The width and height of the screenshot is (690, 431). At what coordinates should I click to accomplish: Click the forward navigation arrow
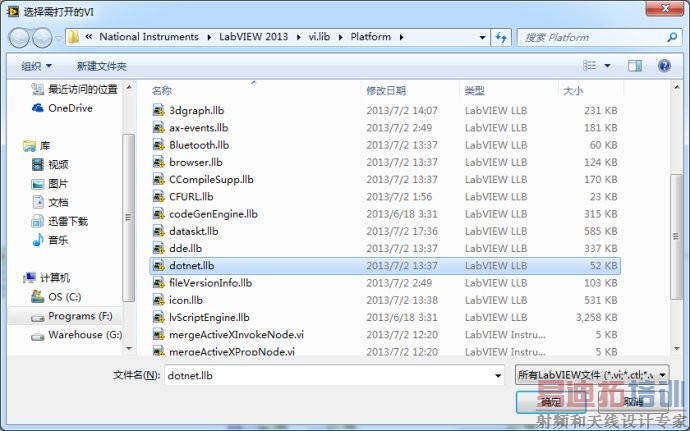[x=42, y=38]
